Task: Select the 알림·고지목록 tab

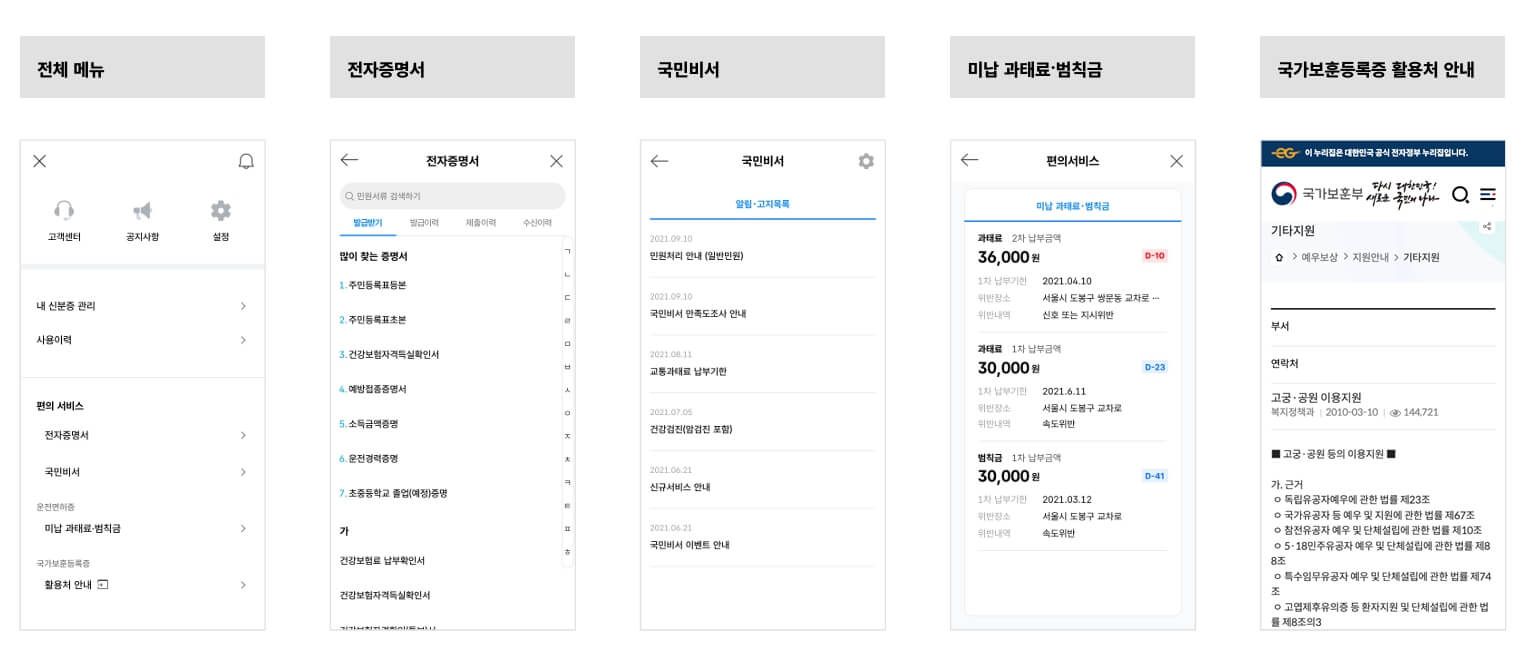Action: (x=763, y=204)
